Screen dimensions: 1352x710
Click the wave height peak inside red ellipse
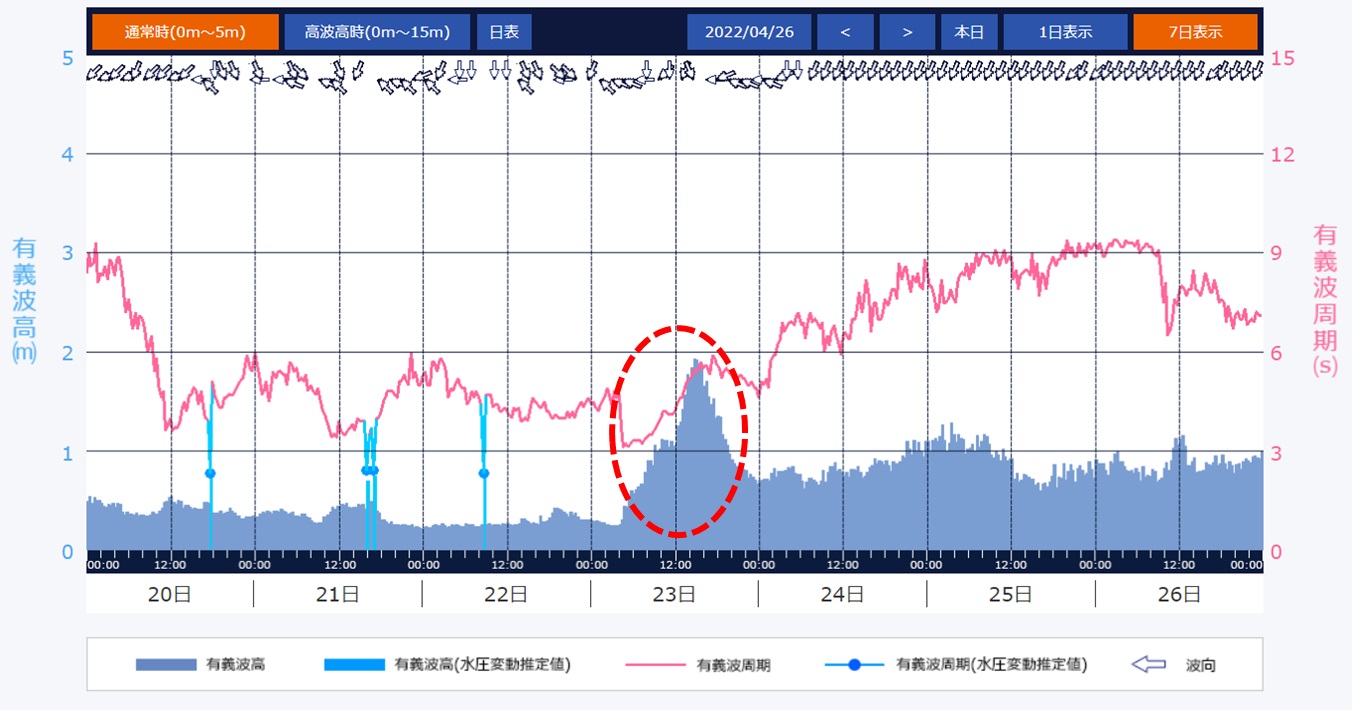[695, 362]
